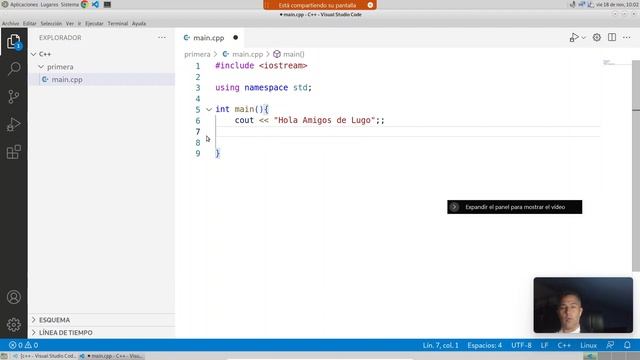This screenshot has width=640, height=360.
Task: Click the cout line of code
Action: pyautogui.click(x=309, y=120)
